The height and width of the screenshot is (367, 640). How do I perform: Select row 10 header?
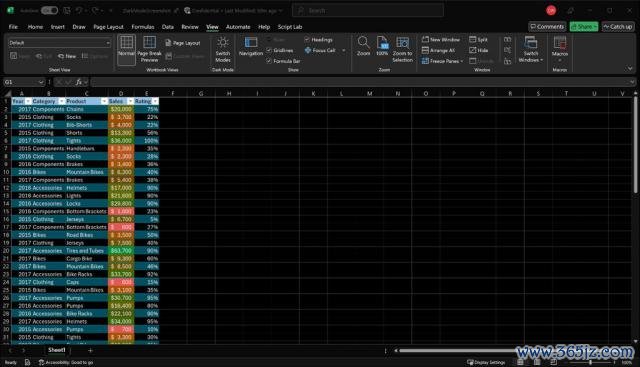click(x=6, y=172)
